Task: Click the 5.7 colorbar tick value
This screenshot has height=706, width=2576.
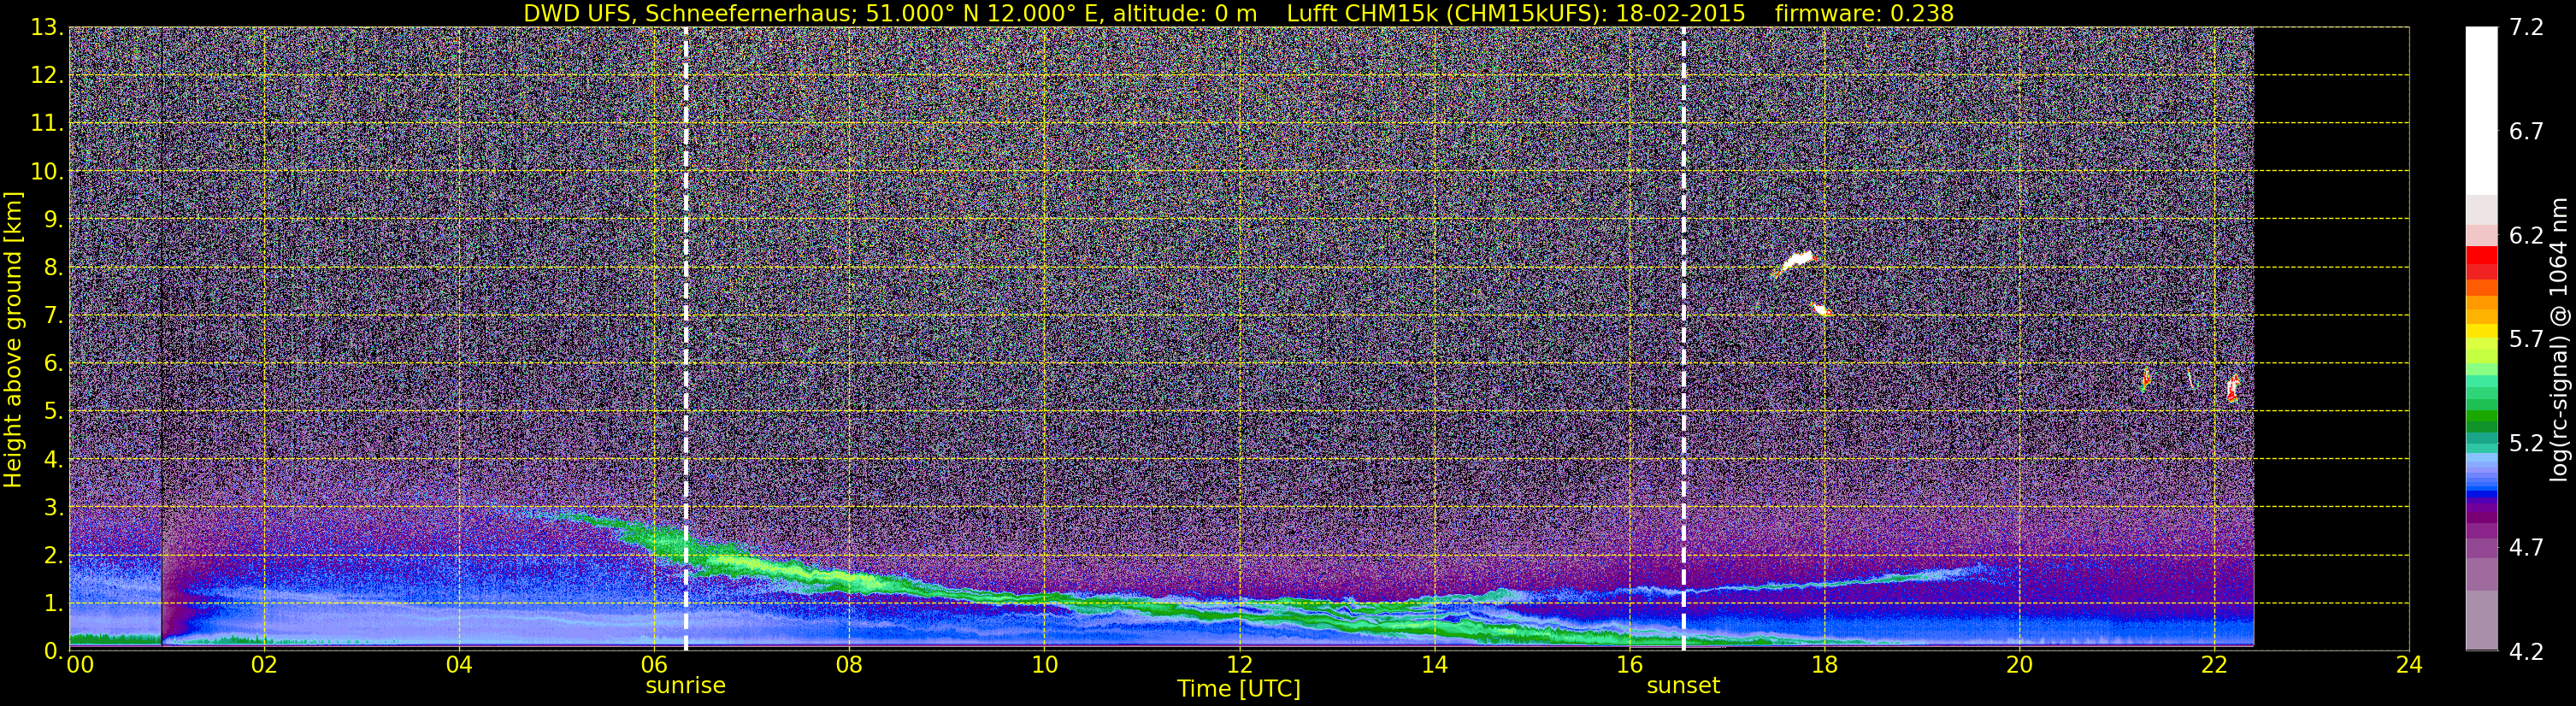Action: coord(2526,340)
